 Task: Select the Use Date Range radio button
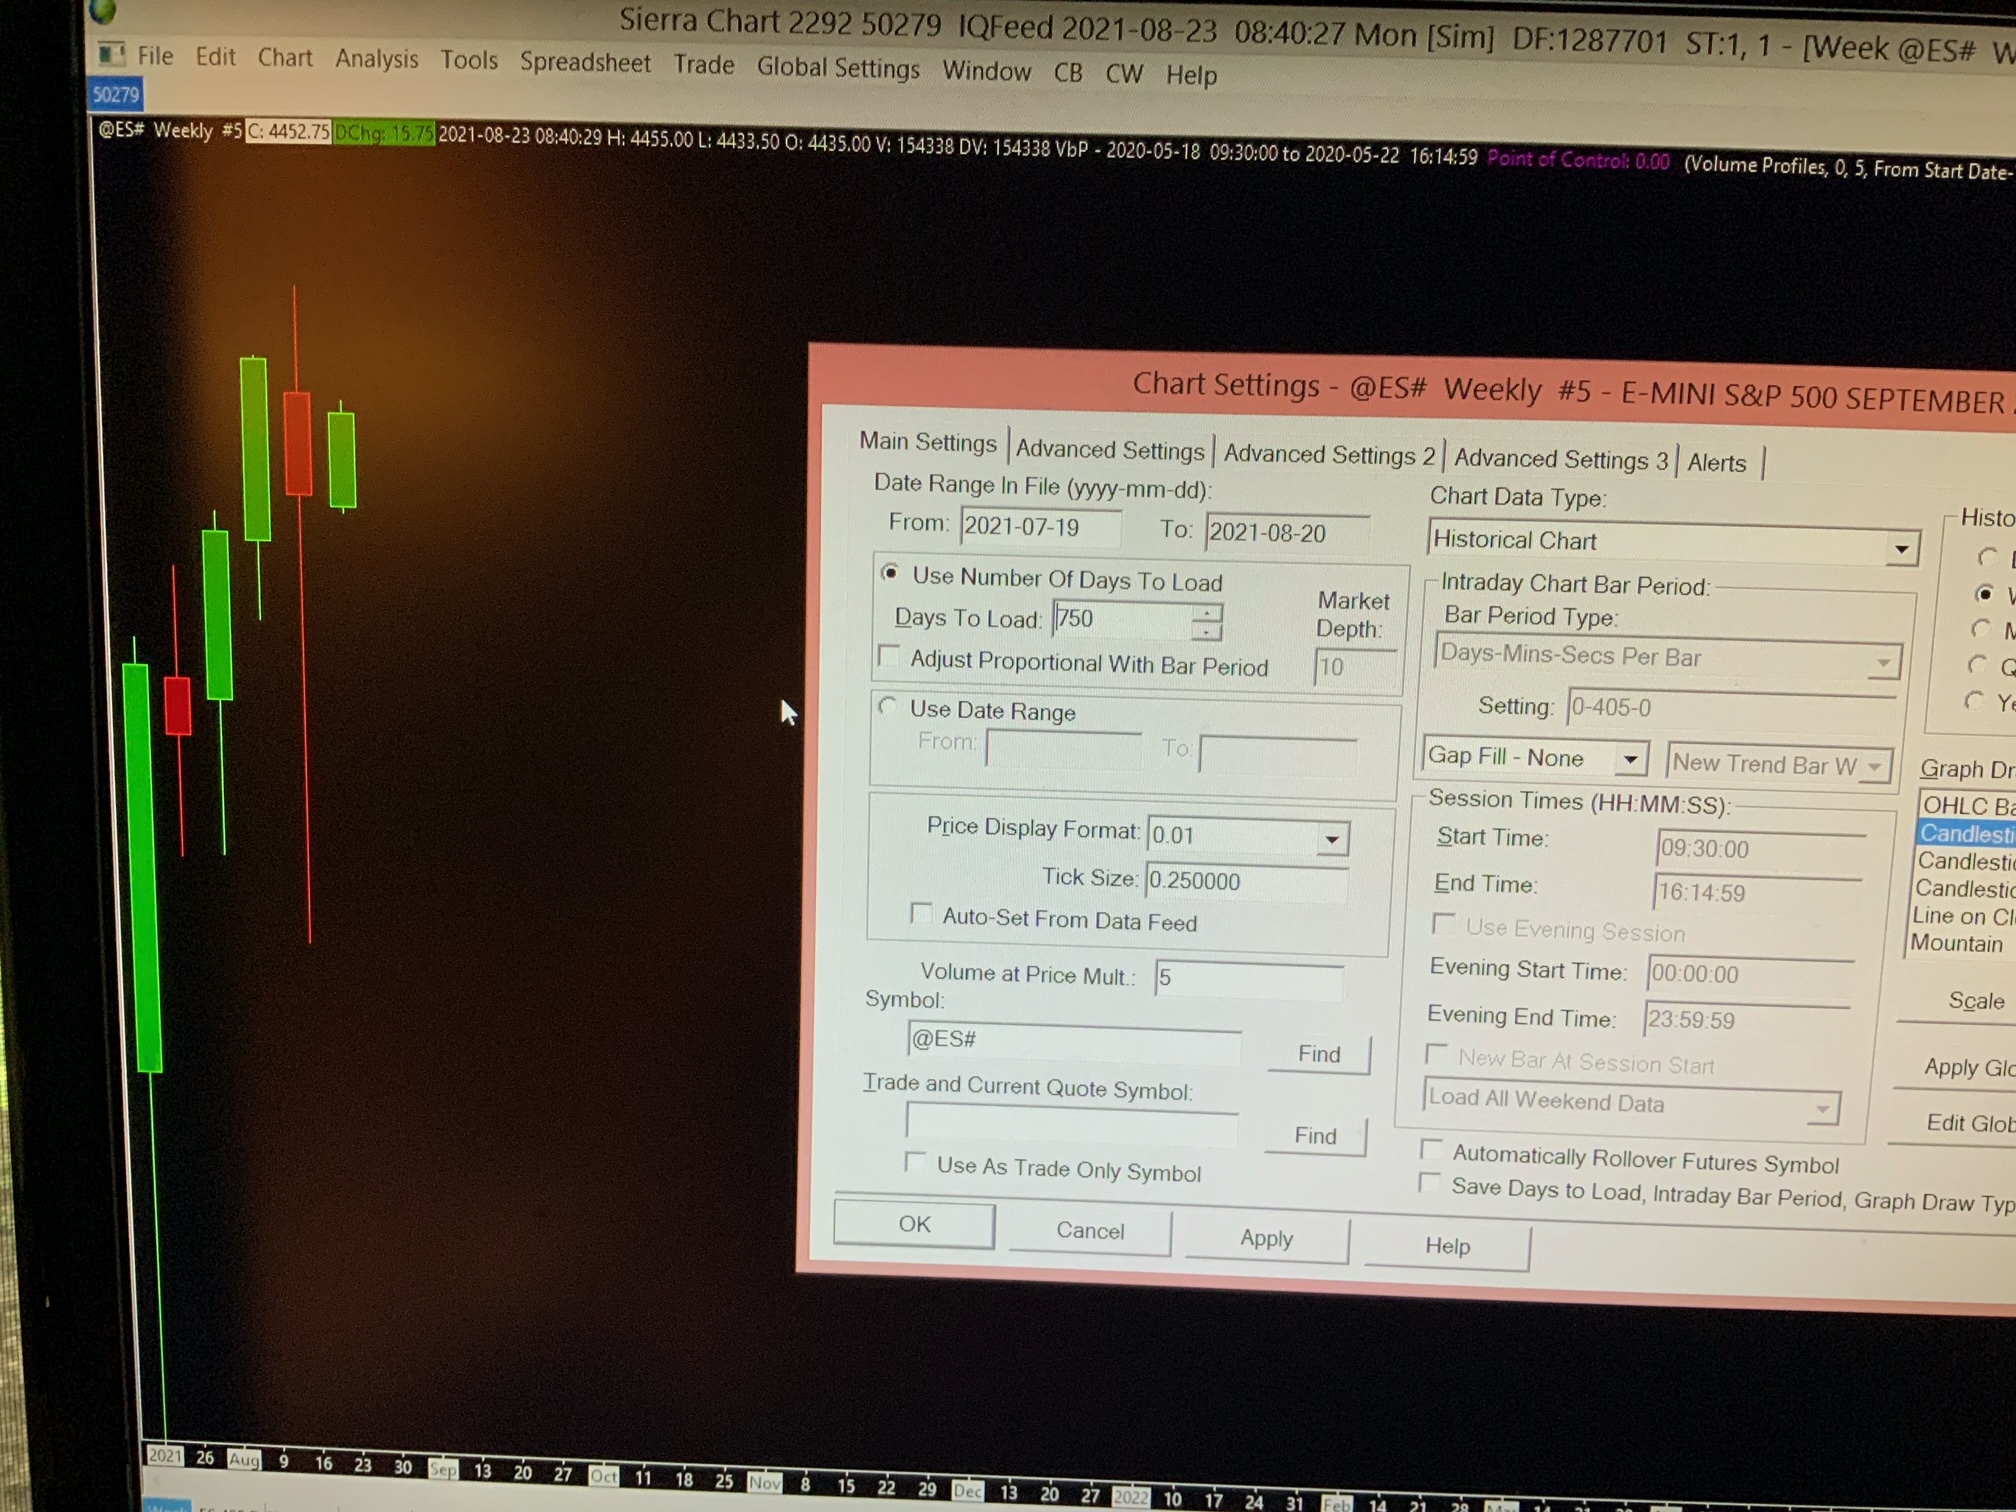(888, 708)
